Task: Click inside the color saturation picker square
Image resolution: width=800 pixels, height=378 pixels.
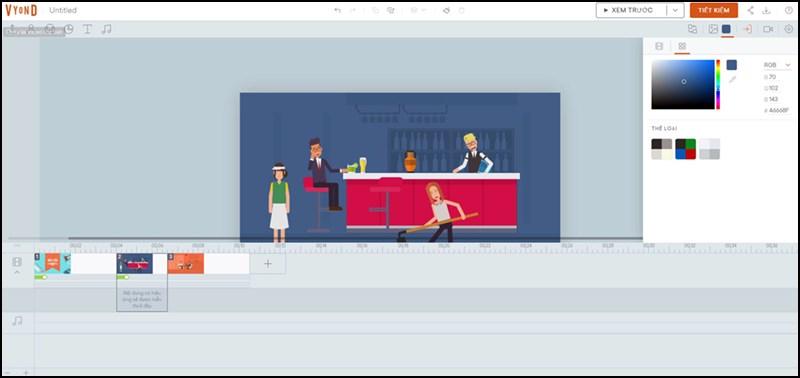Action: click(x=683, y=84)
